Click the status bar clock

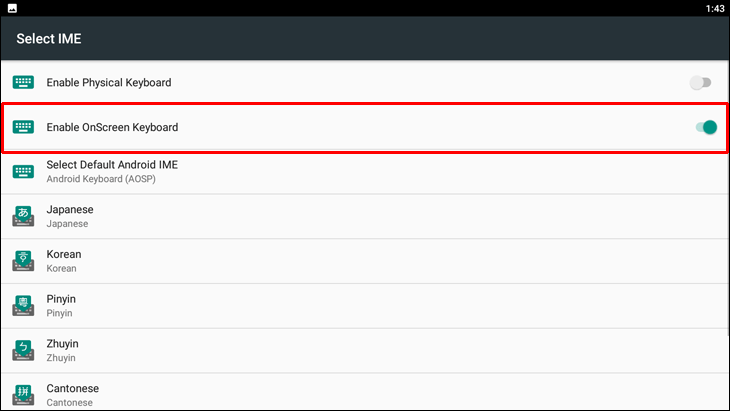coord(715,8)
